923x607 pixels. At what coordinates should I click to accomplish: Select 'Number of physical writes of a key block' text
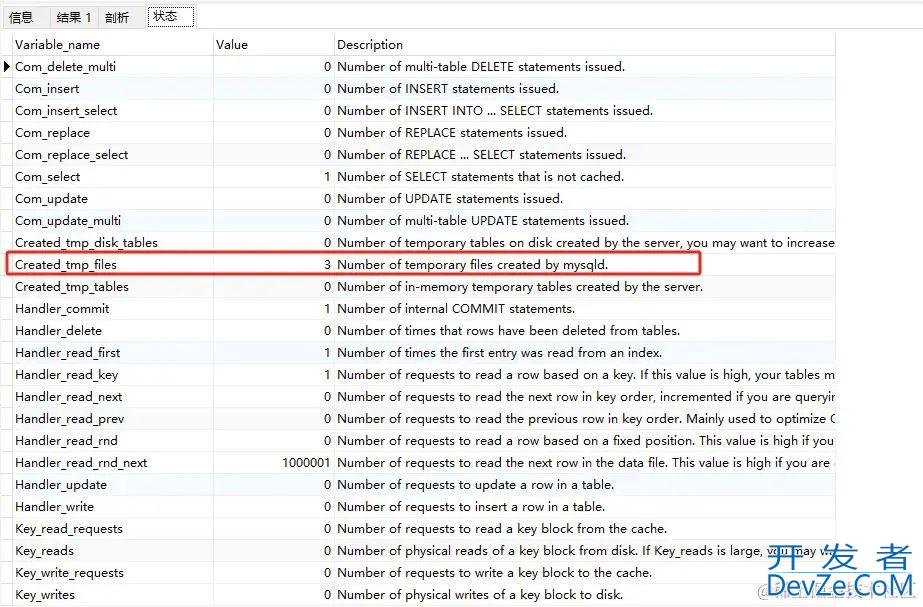pyautogui.click(x=480, y=595)
